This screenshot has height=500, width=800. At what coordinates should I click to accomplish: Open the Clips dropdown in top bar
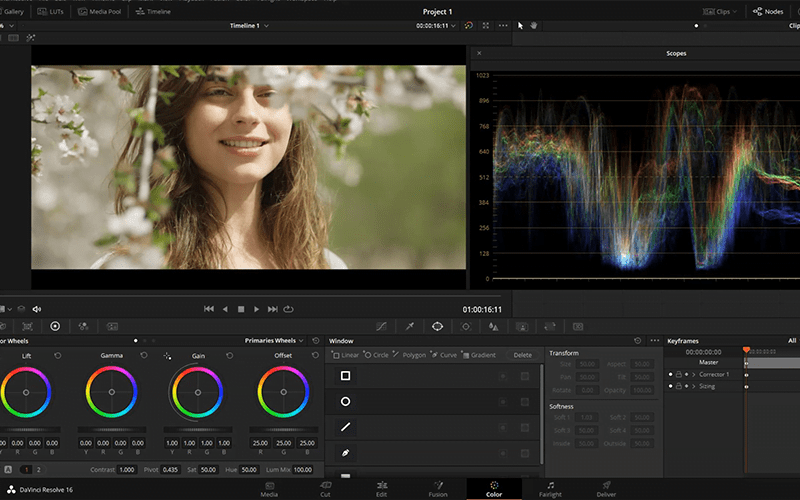tap(720, 11)
